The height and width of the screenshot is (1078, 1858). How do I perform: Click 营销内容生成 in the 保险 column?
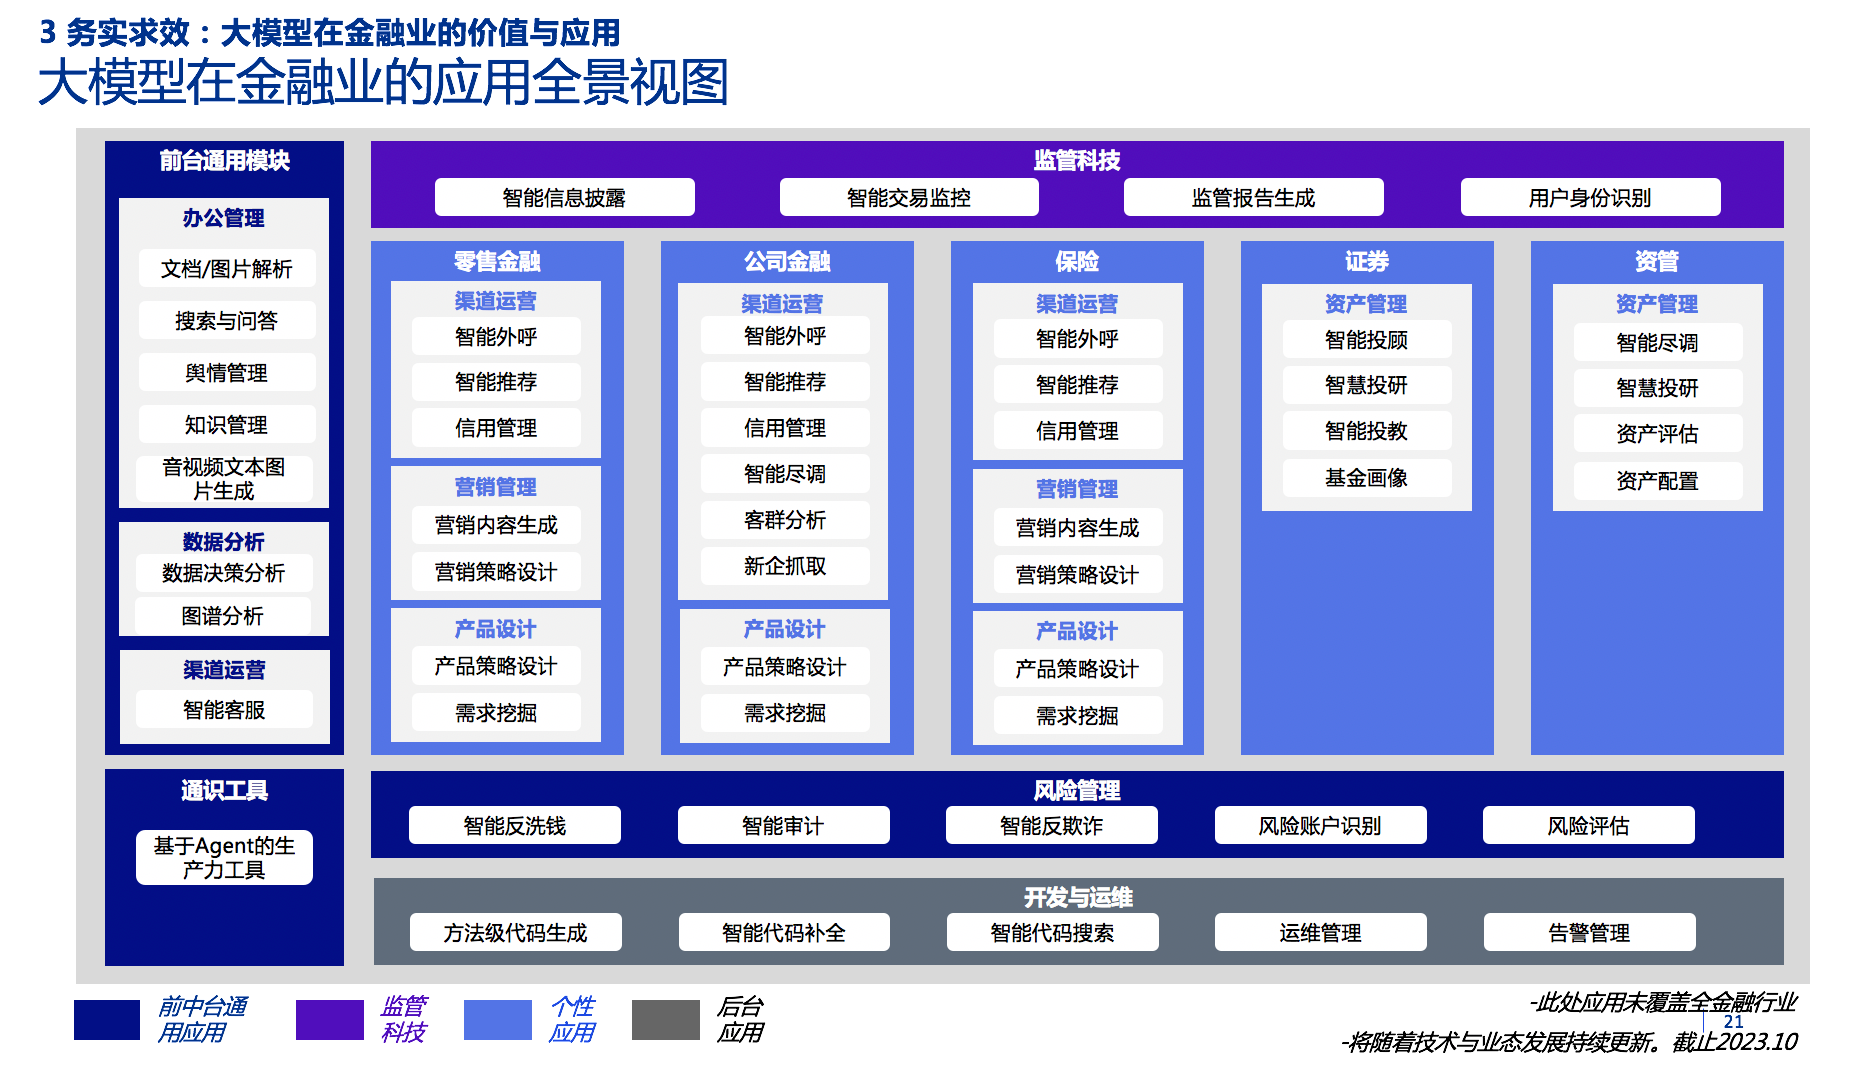pos(1078,527)
